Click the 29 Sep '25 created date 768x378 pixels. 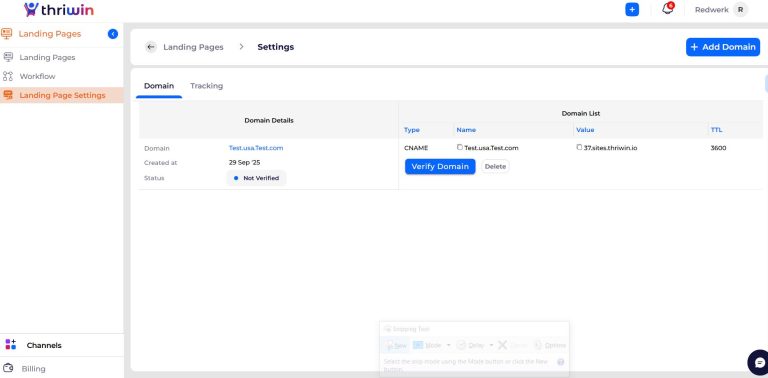tap(244, 163)
